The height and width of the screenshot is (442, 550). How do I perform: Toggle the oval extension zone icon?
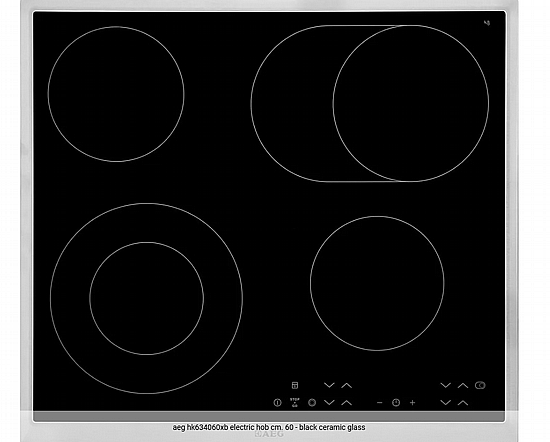pyautogui.click(x=480, y=385)
